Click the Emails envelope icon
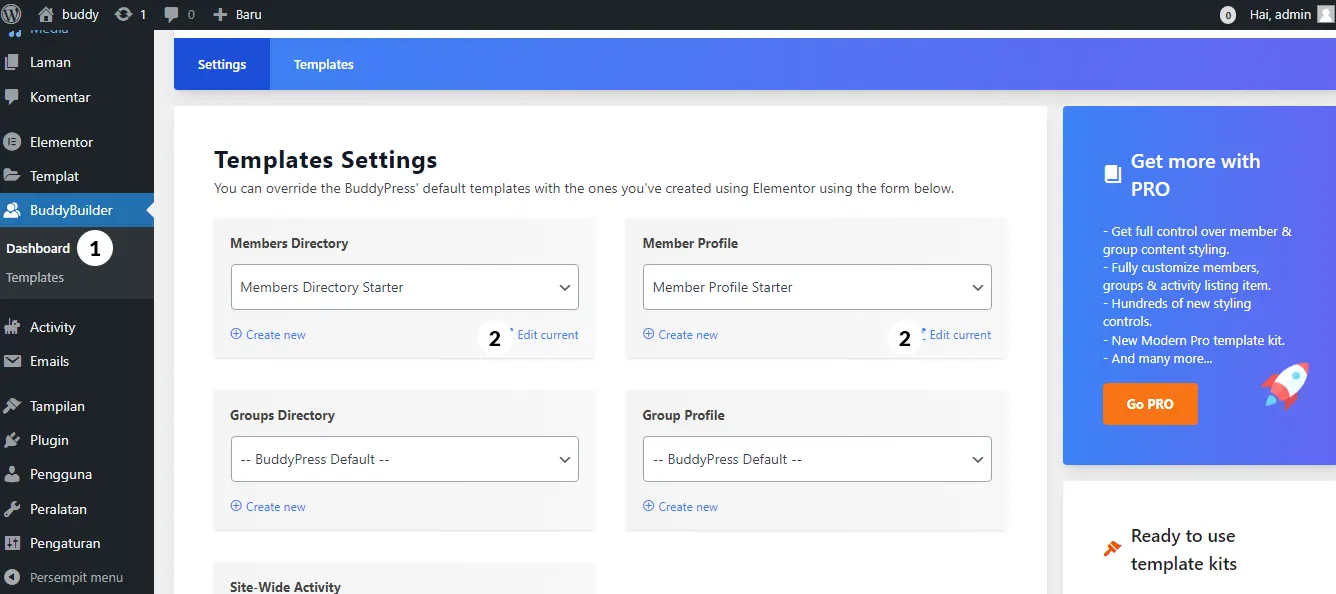This screenshot has height=594, width=1336. 12,361
